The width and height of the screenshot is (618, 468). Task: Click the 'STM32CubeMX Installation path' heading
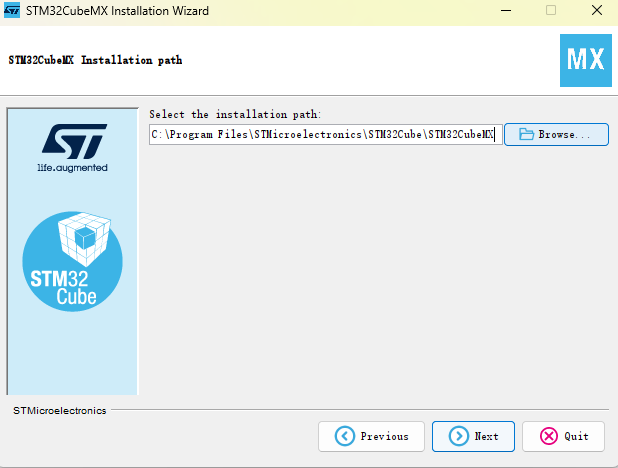click(95, 60)
